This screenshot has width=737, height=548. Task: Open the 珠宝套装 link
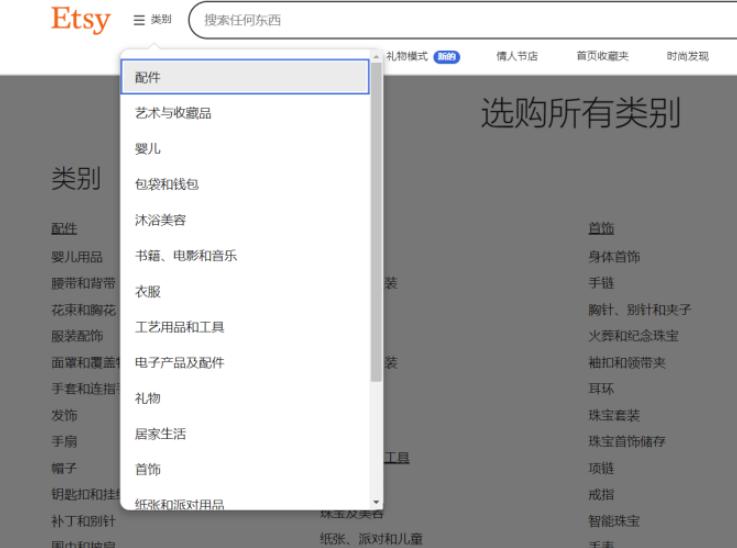(x=614, y=415)
